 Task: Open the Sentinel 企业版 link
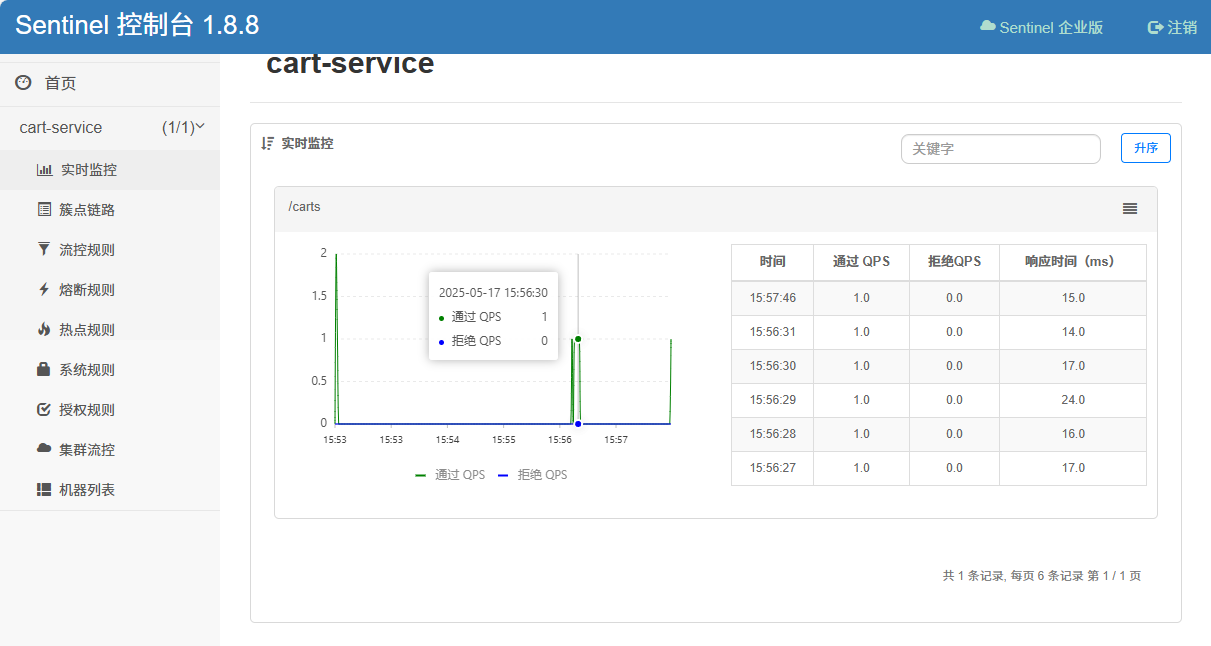[1042, 27]
